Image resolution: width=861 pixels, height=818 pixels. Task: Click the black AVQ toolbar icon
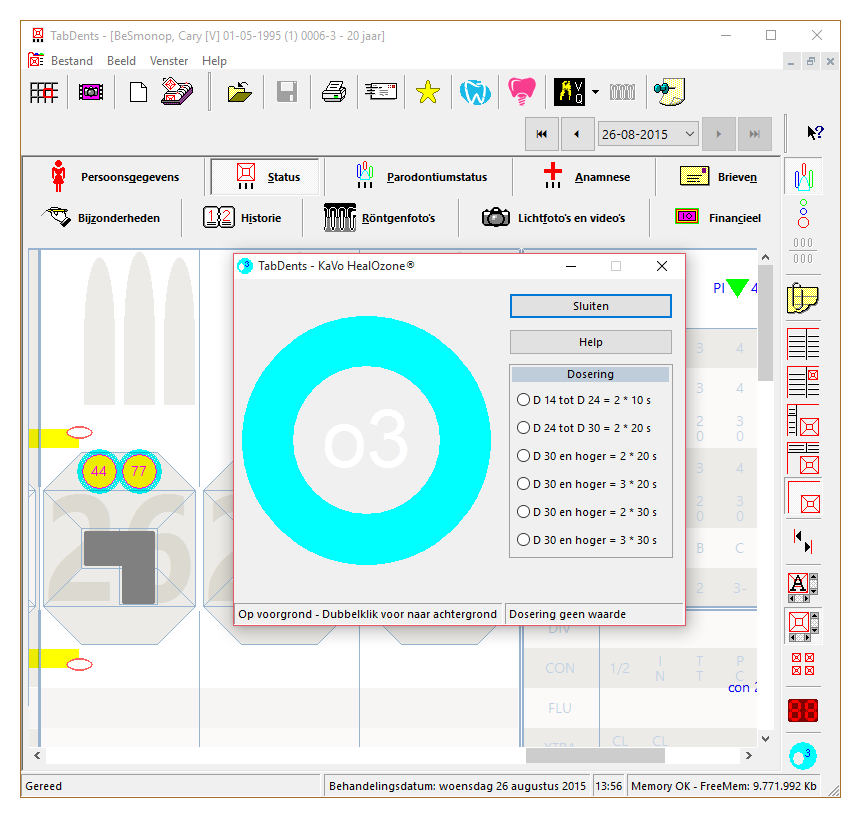(569, 92)
